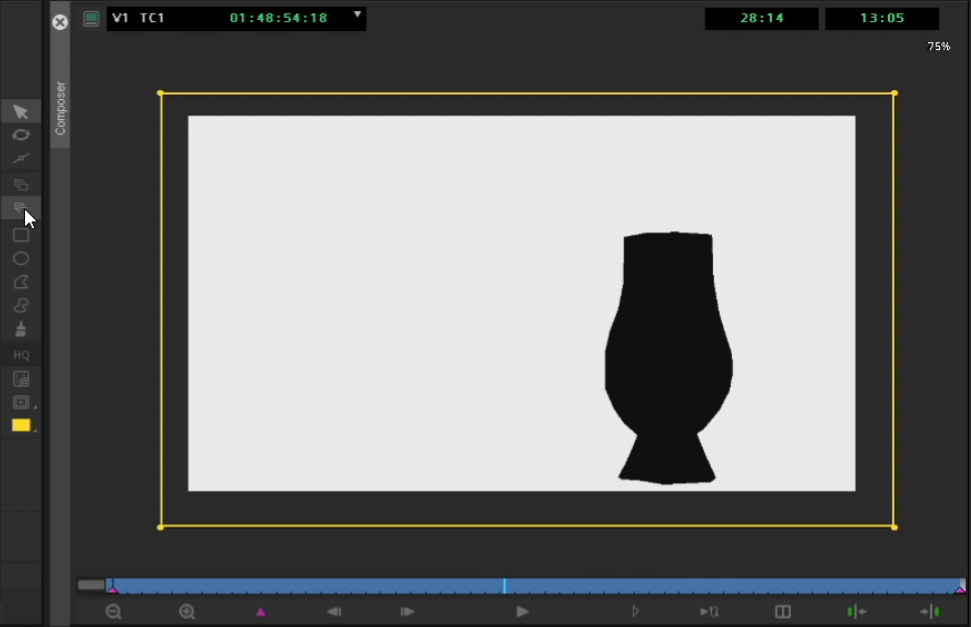Click the 01:48:54:18 timecode readout
The image size is (971, 627).
(x=278, y=18)
